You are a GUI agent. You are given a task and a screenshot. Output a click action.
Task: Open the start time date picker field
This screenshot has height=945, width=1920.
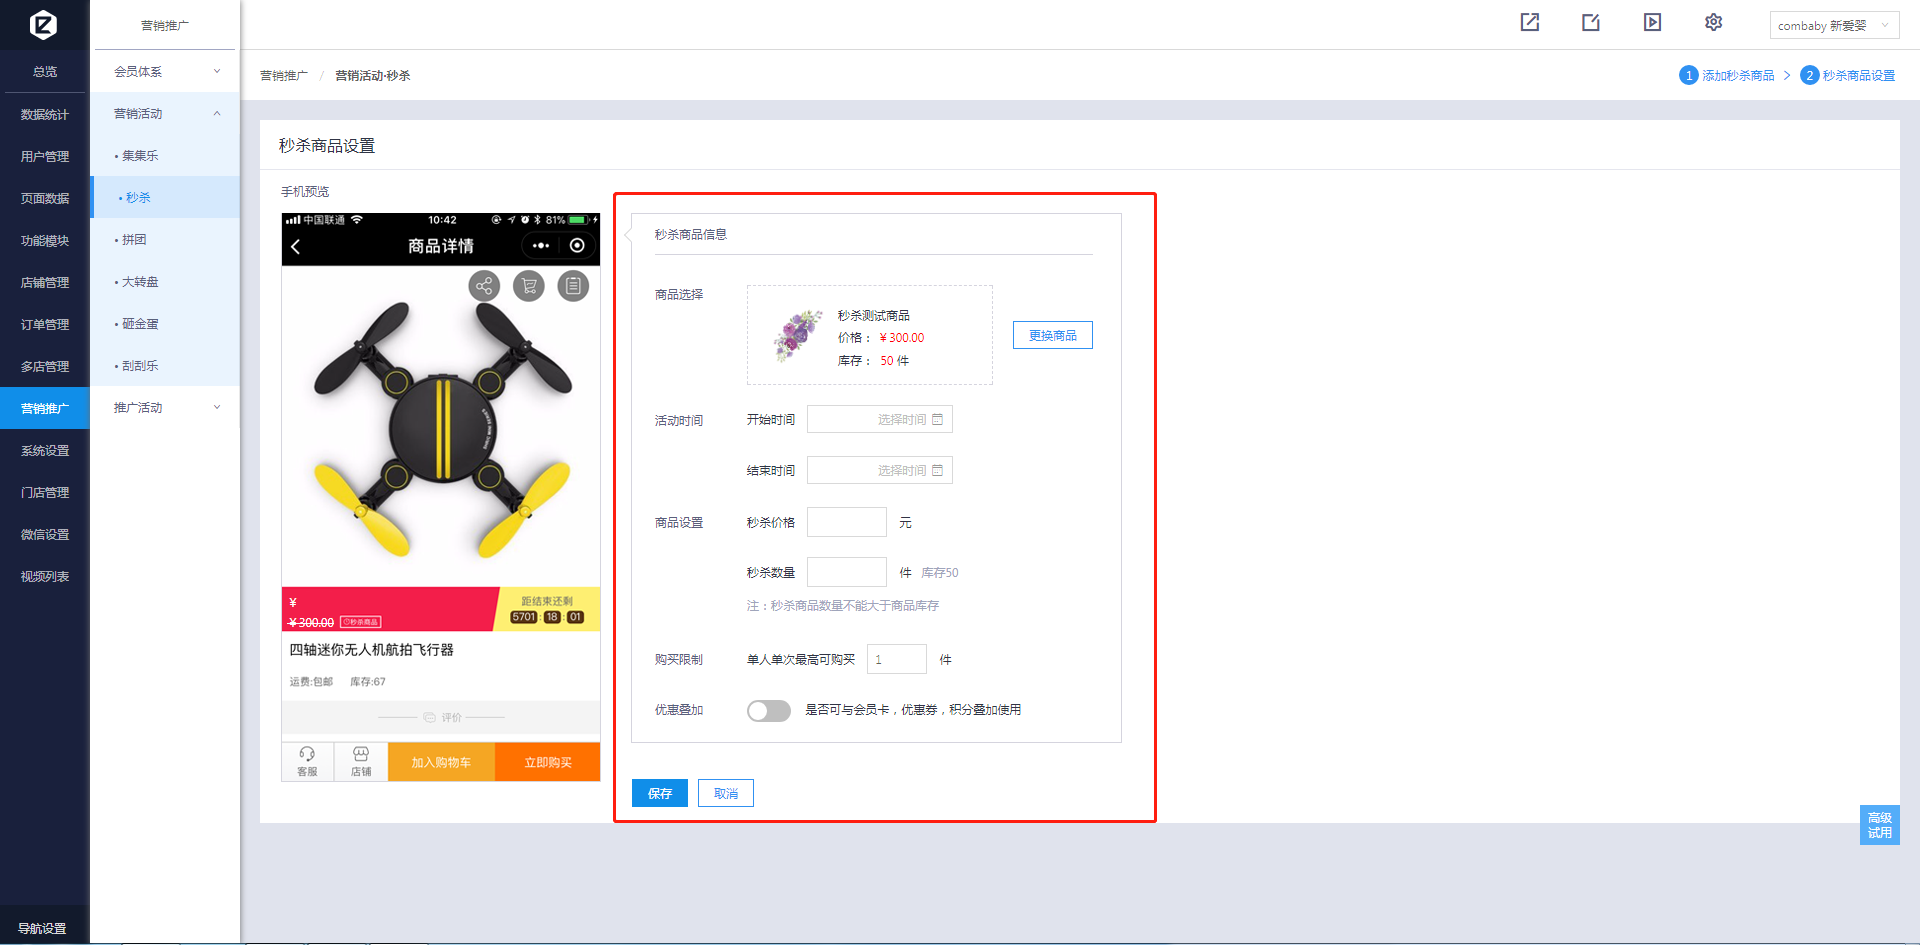[x=879, y=419]
